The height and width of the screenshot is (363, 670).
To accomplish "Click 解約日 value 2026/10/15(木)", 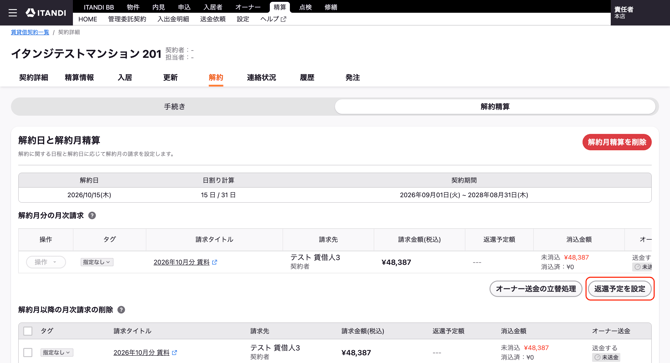I will (89, 195).
